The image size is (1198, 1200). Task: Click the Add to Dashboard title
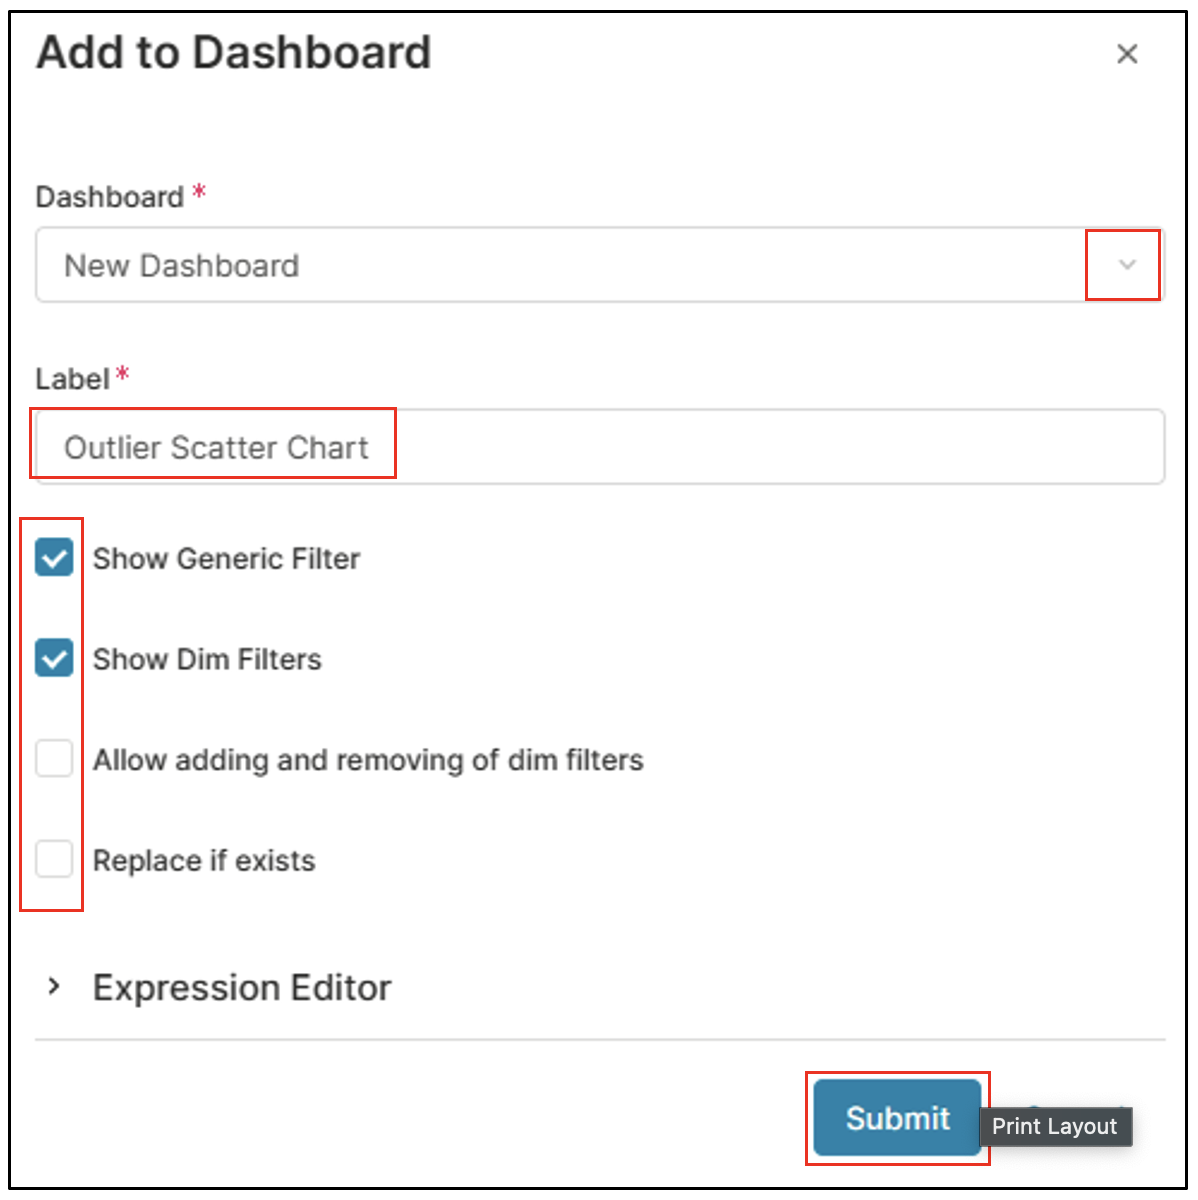tap(234, 53)
